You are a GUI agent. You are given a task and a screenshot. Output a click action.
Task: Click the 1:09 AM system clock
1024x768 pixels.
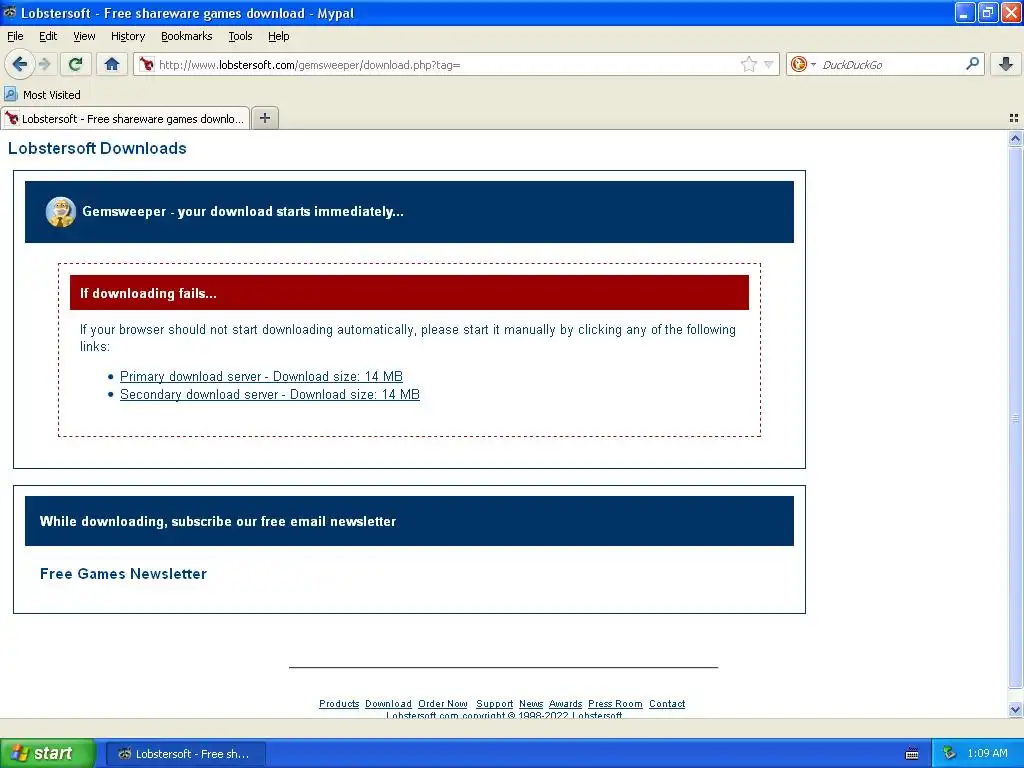click(x=987, y=753)
